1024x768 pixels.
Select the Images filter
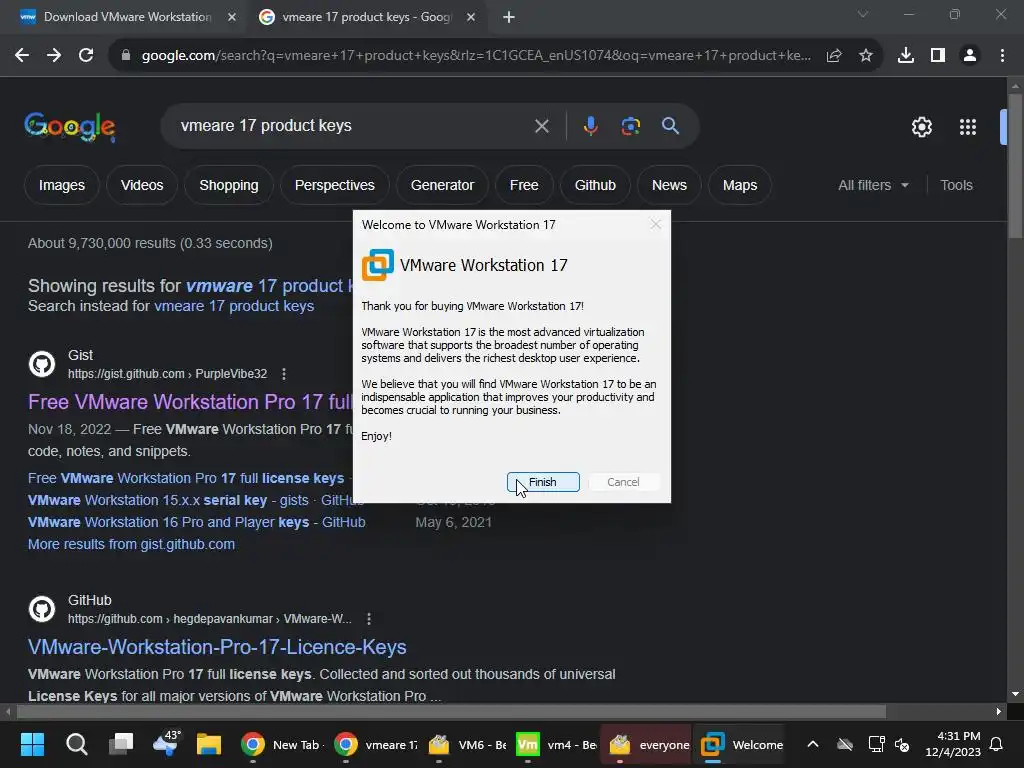coord(62,185)
